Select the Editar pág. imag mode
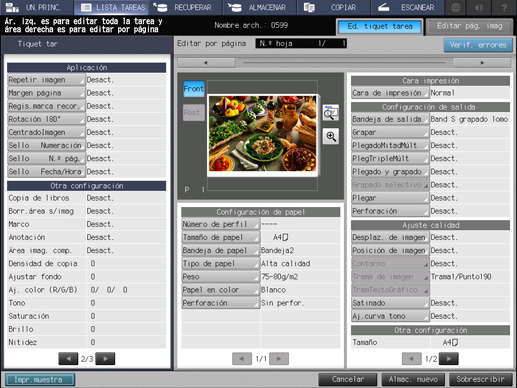The height and width of the screenshot is (388, 517). [x=470, y=26]
